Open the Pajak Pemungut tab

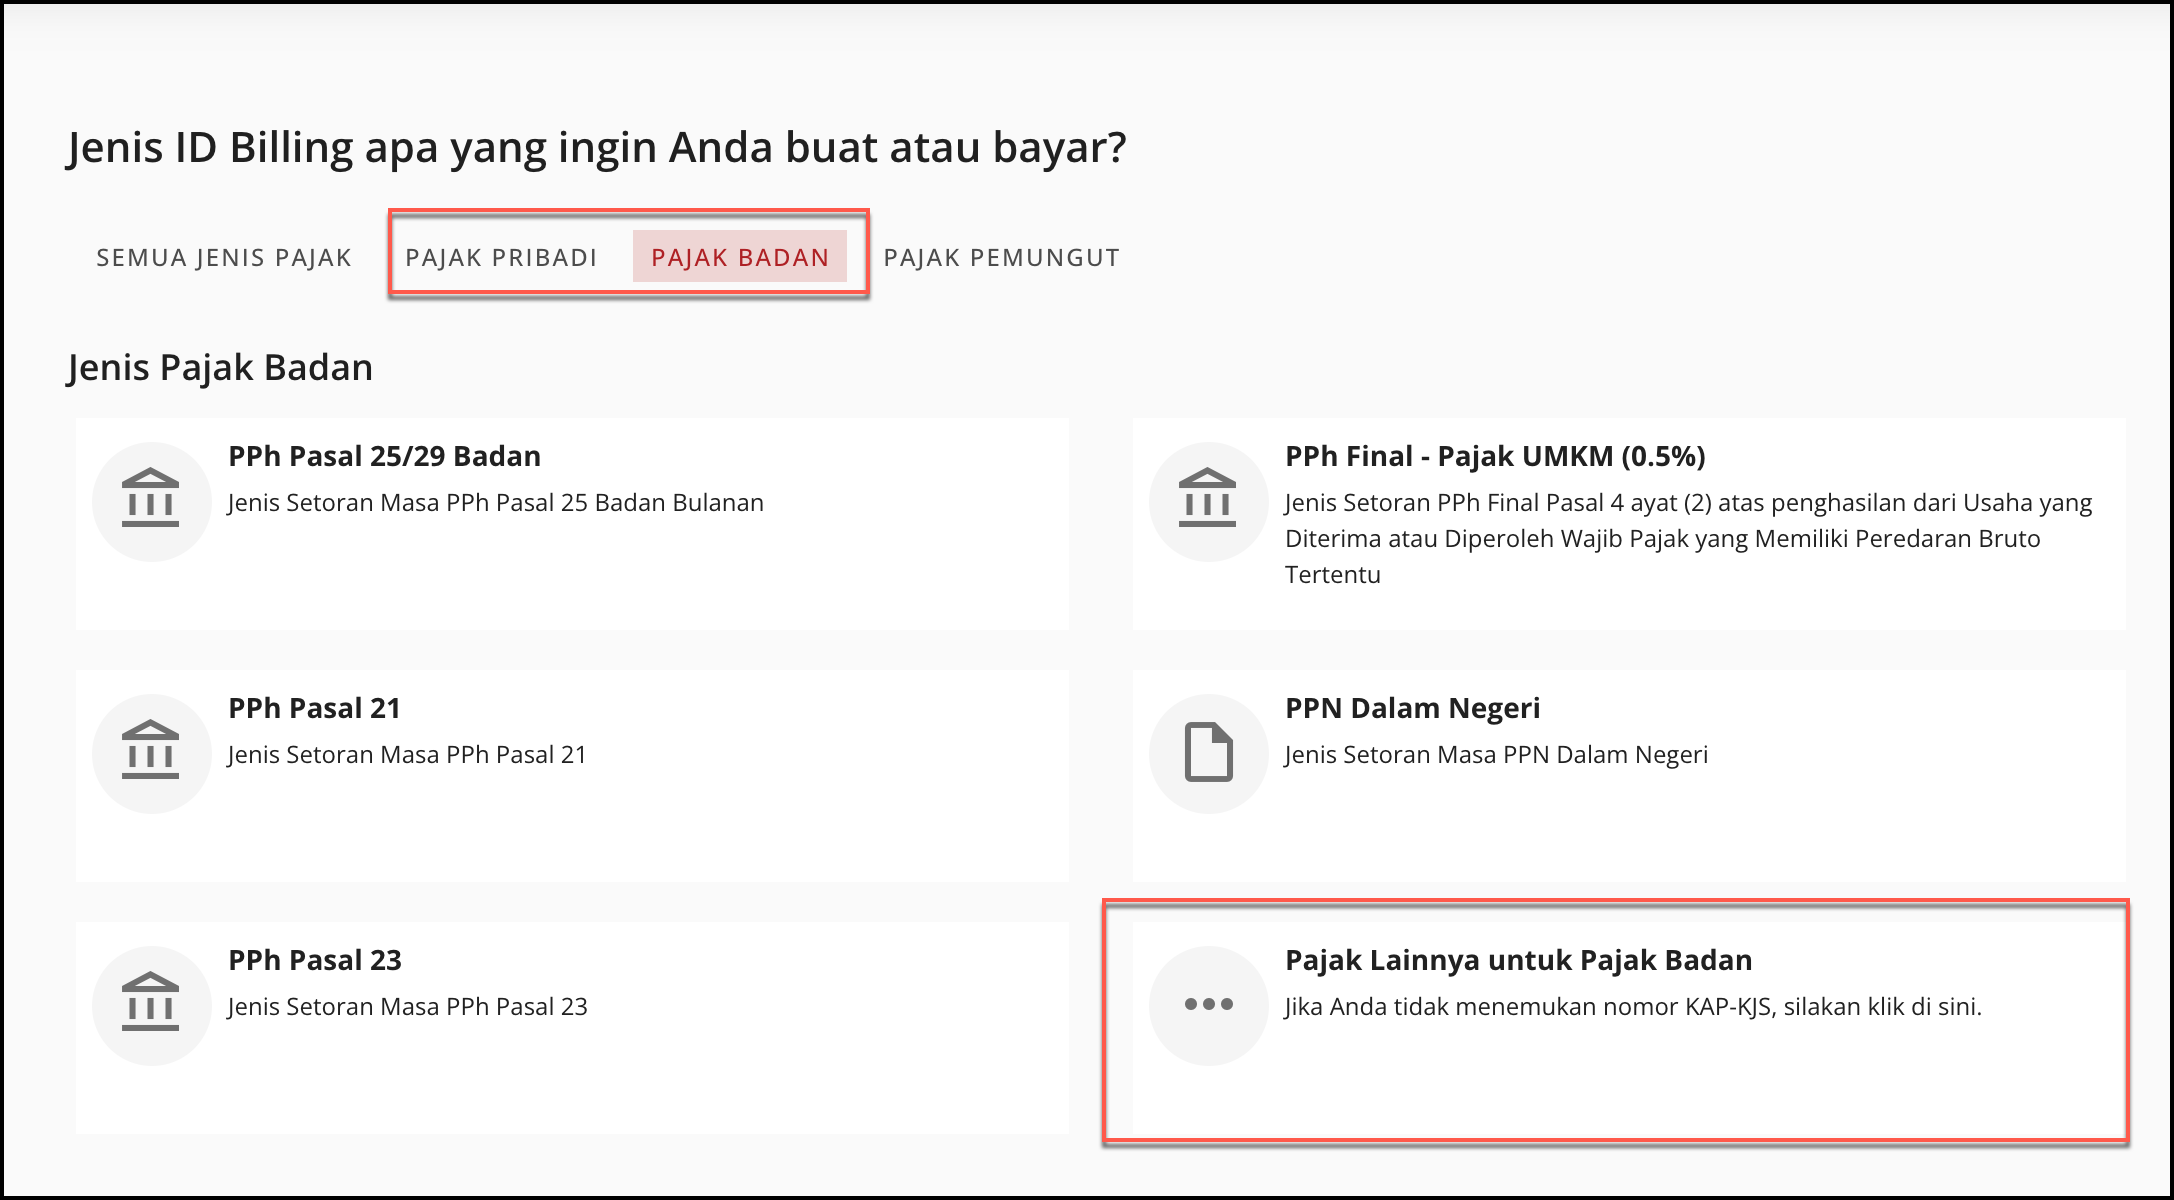pos(1001,257)
